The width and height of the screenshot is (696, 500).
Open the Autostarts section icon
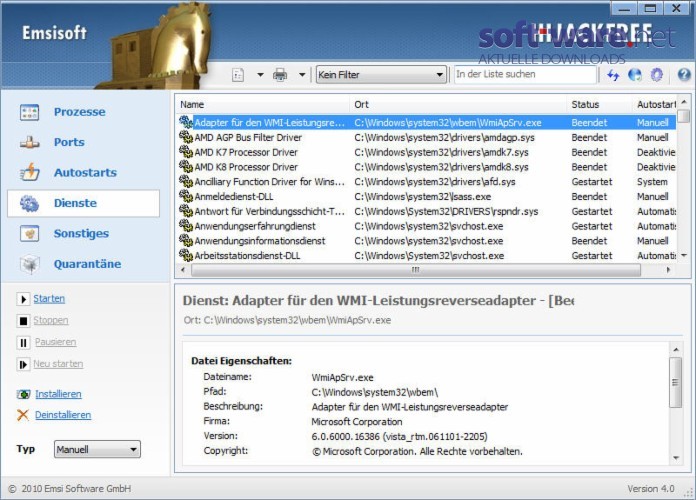[29, 172]
